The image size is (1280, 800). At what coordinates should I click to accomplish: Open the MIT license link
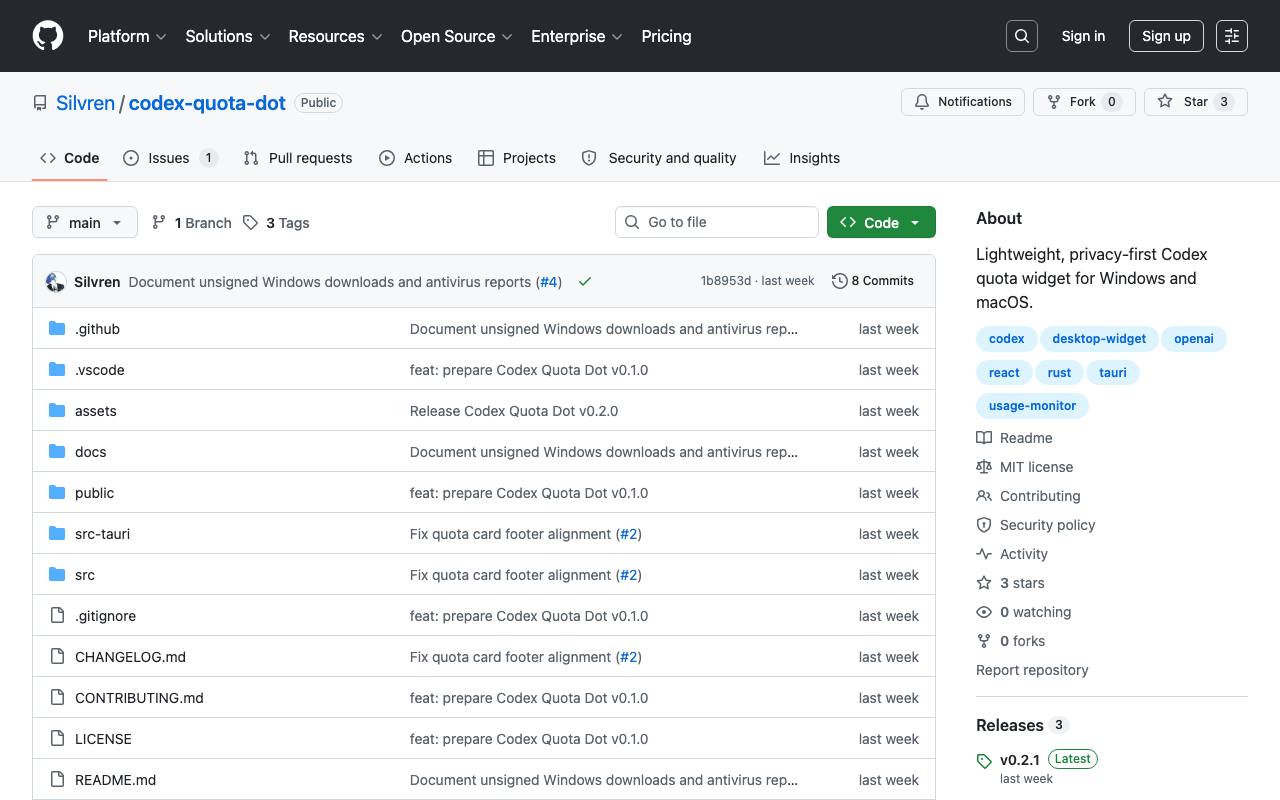pyautogui.click(x=1024, y=467)
